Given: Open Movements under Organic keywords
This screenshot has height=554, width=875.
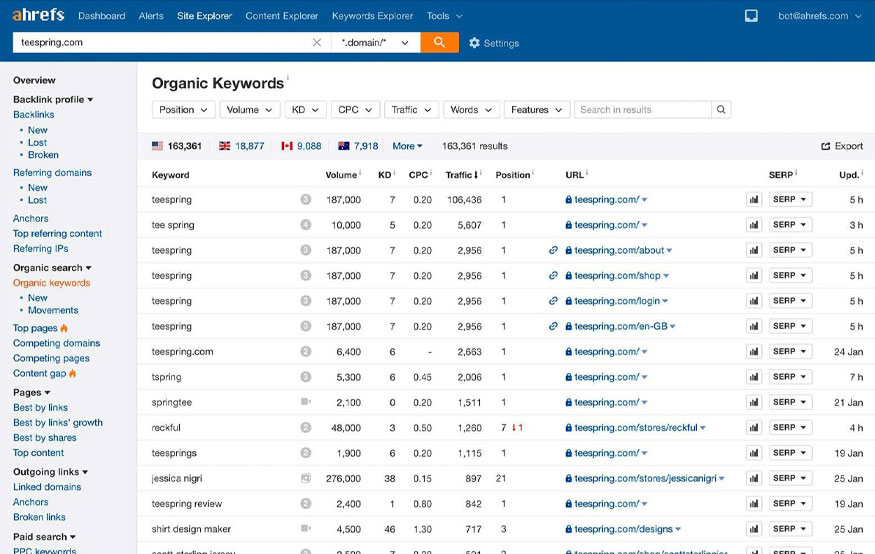Looking at the screenshot, I should click(x=53, y=310).
